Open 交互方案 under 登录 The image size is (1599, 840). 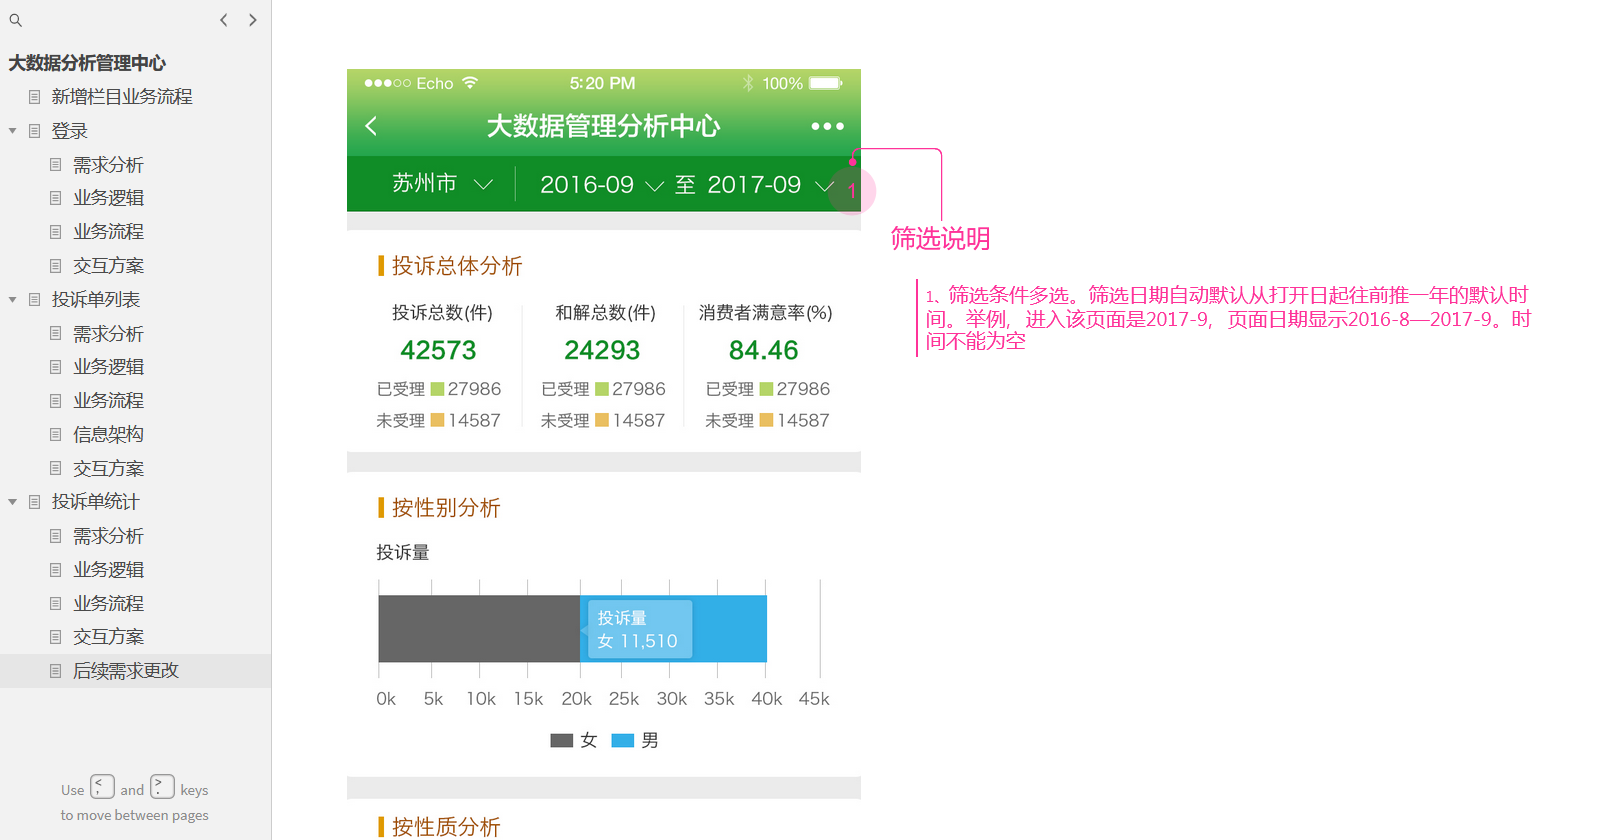108,266
